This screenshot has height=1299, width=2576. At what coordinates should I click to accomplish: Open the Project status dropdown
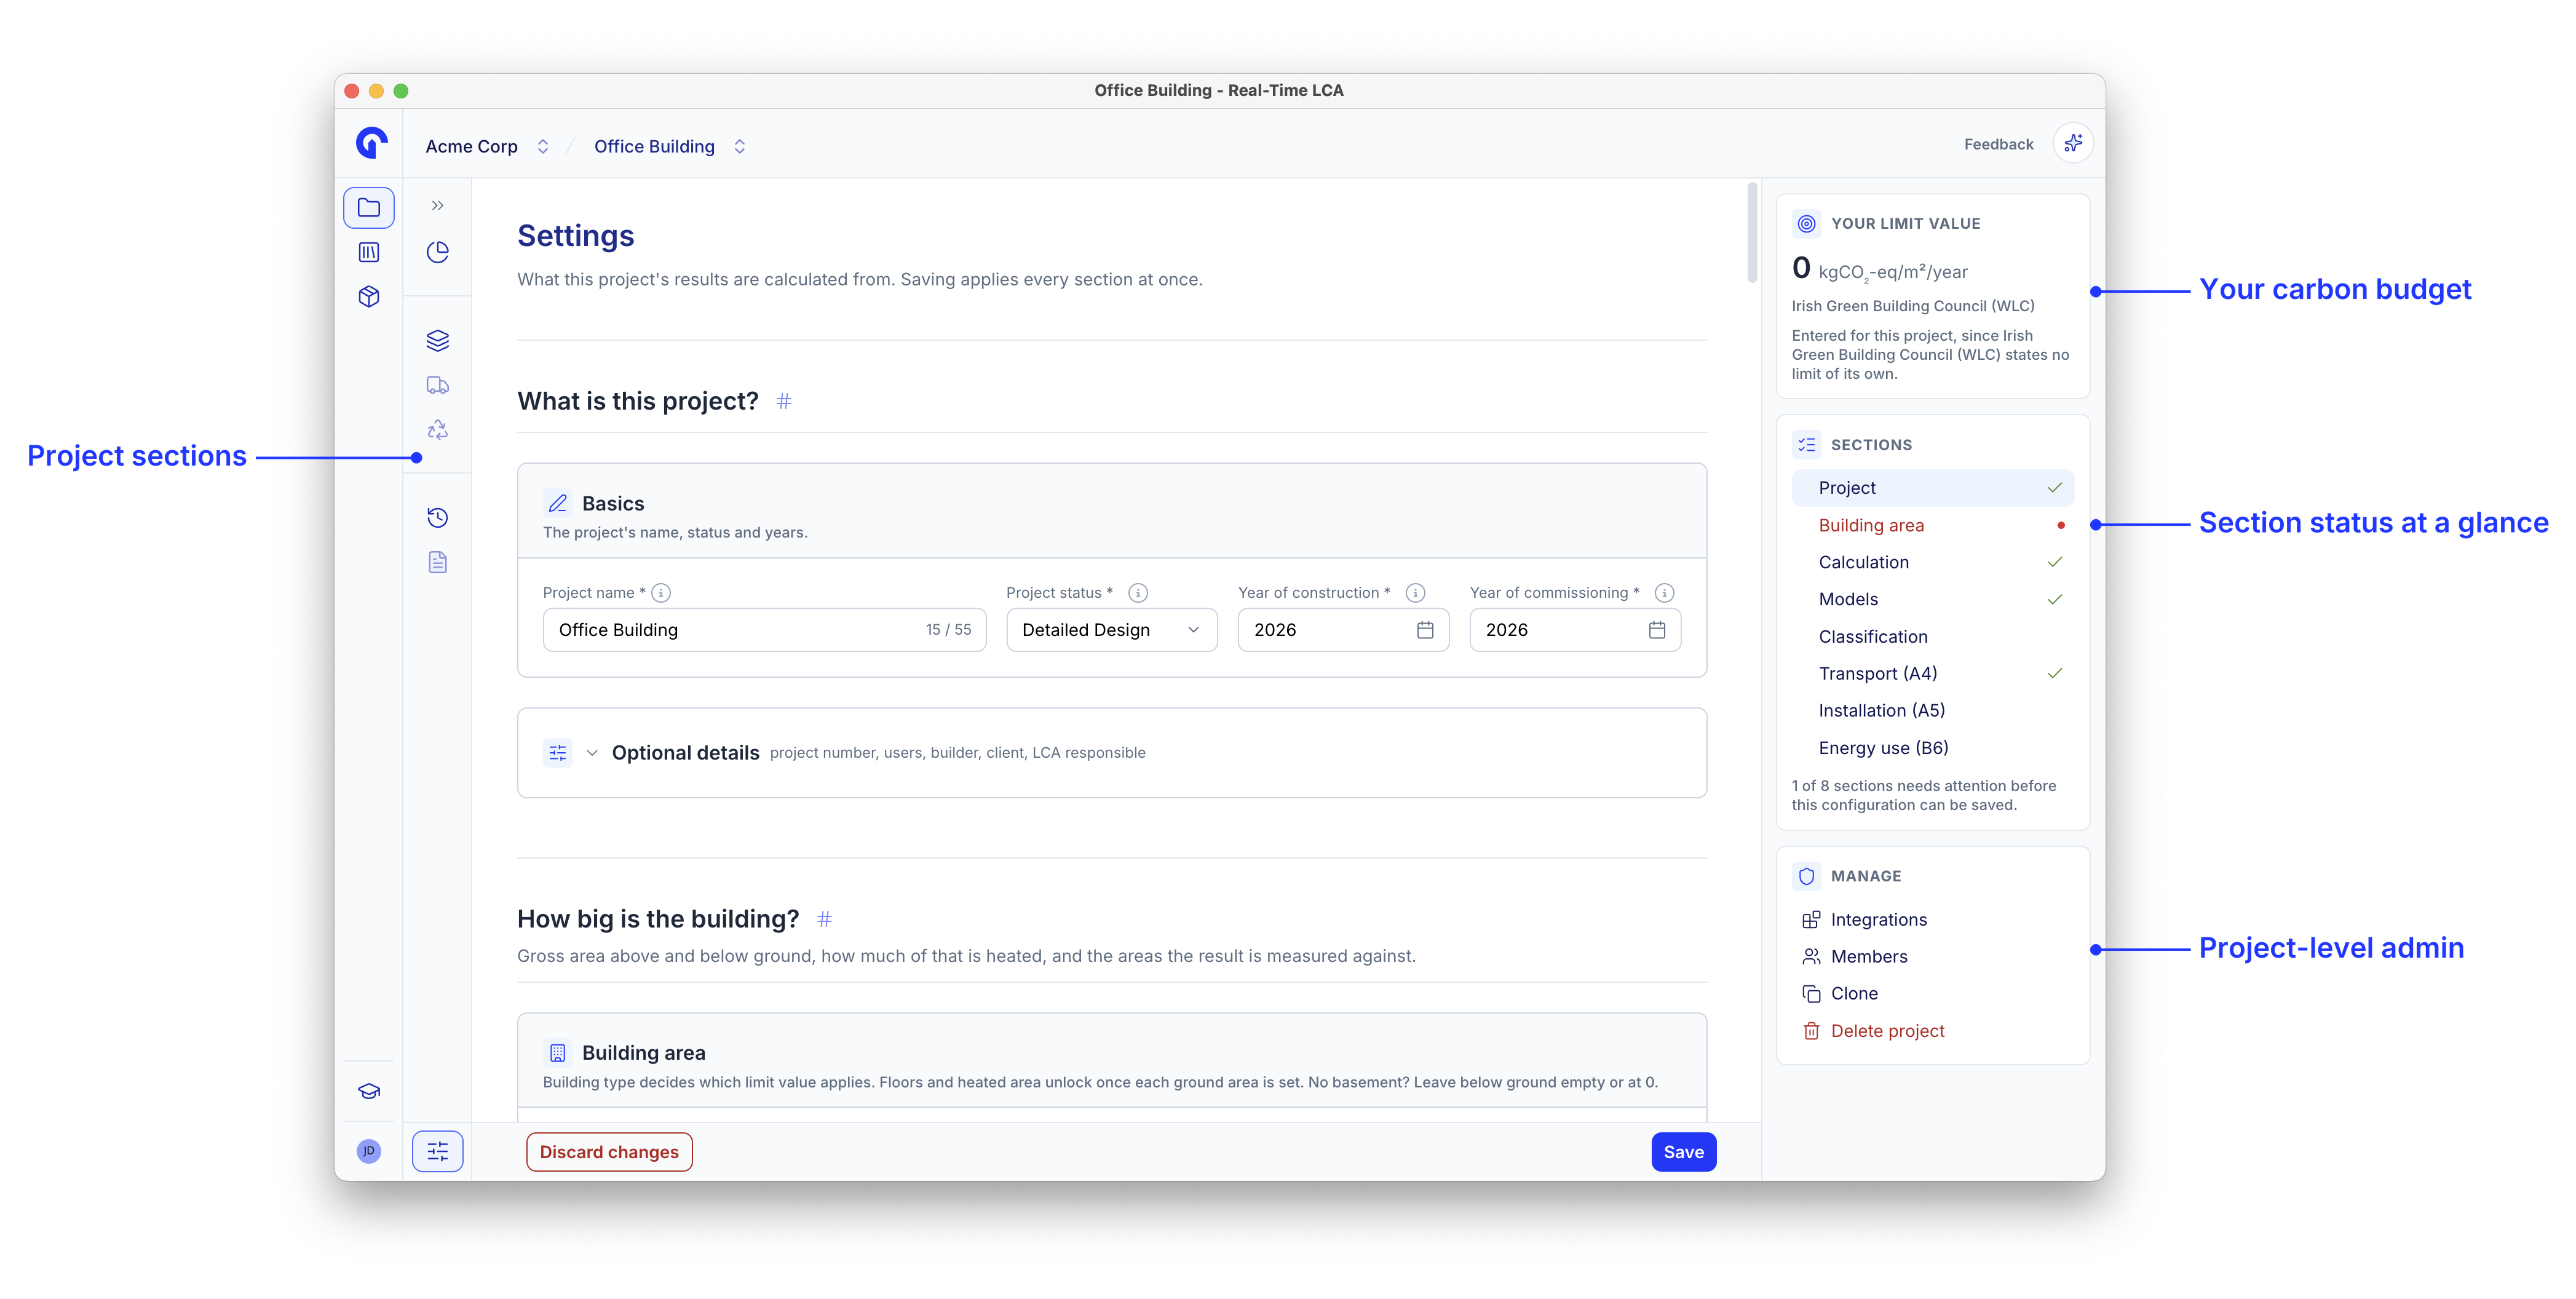point(1111,630)
